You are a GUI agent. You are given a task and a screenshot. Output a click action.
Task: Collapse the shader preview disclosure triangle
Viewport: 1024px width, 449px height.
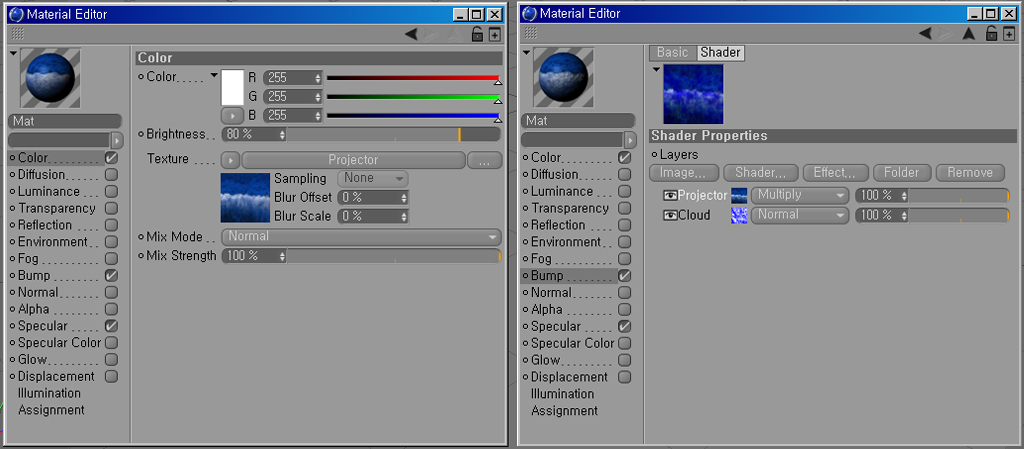tap(655, 70)
